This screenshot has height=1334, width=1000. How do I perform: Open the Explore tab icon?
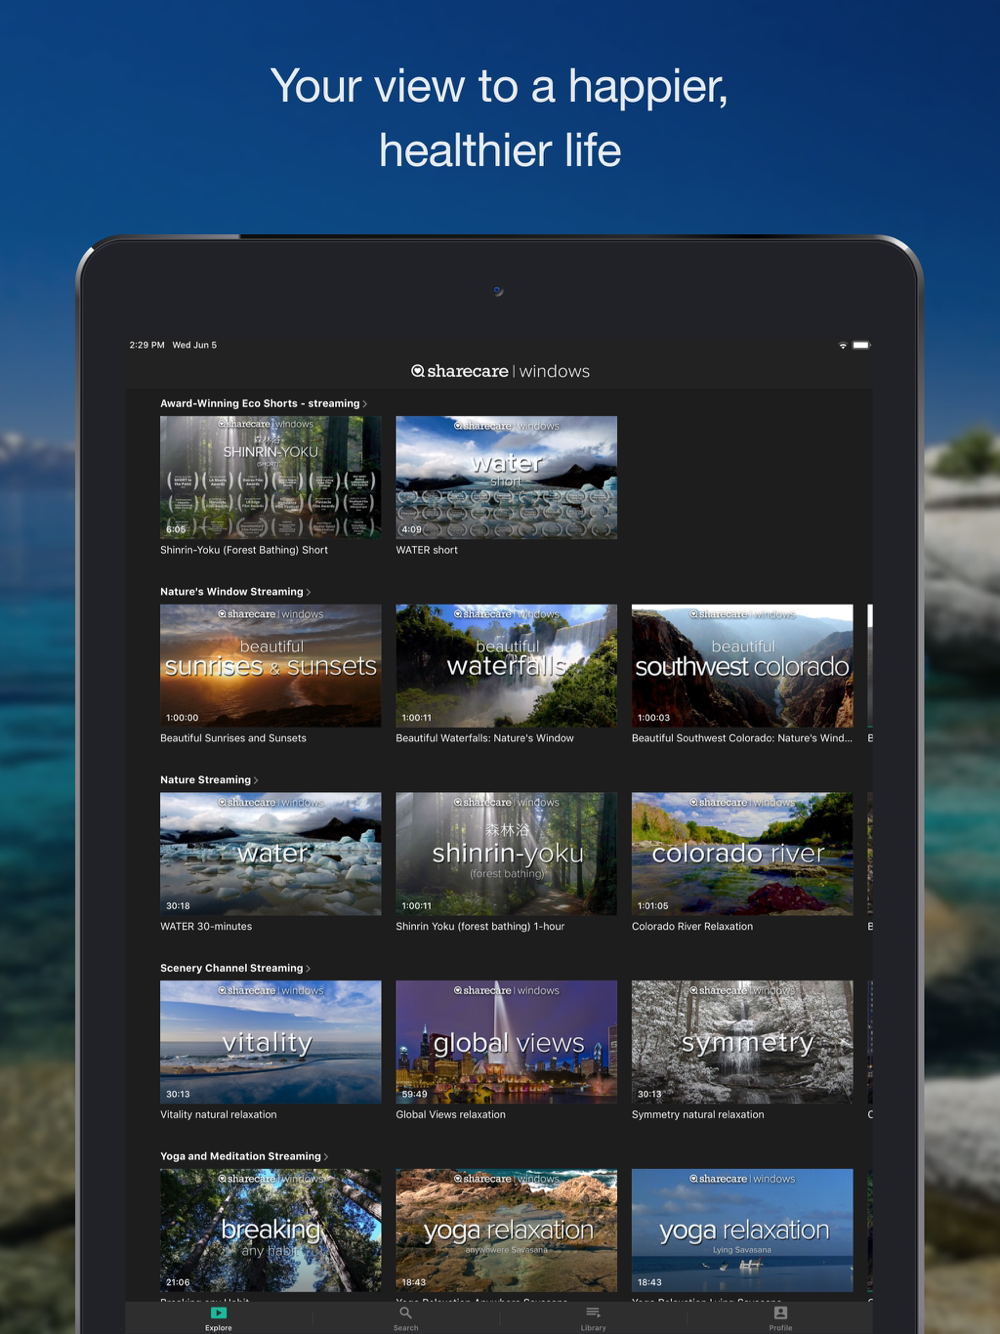(218, 1313)
